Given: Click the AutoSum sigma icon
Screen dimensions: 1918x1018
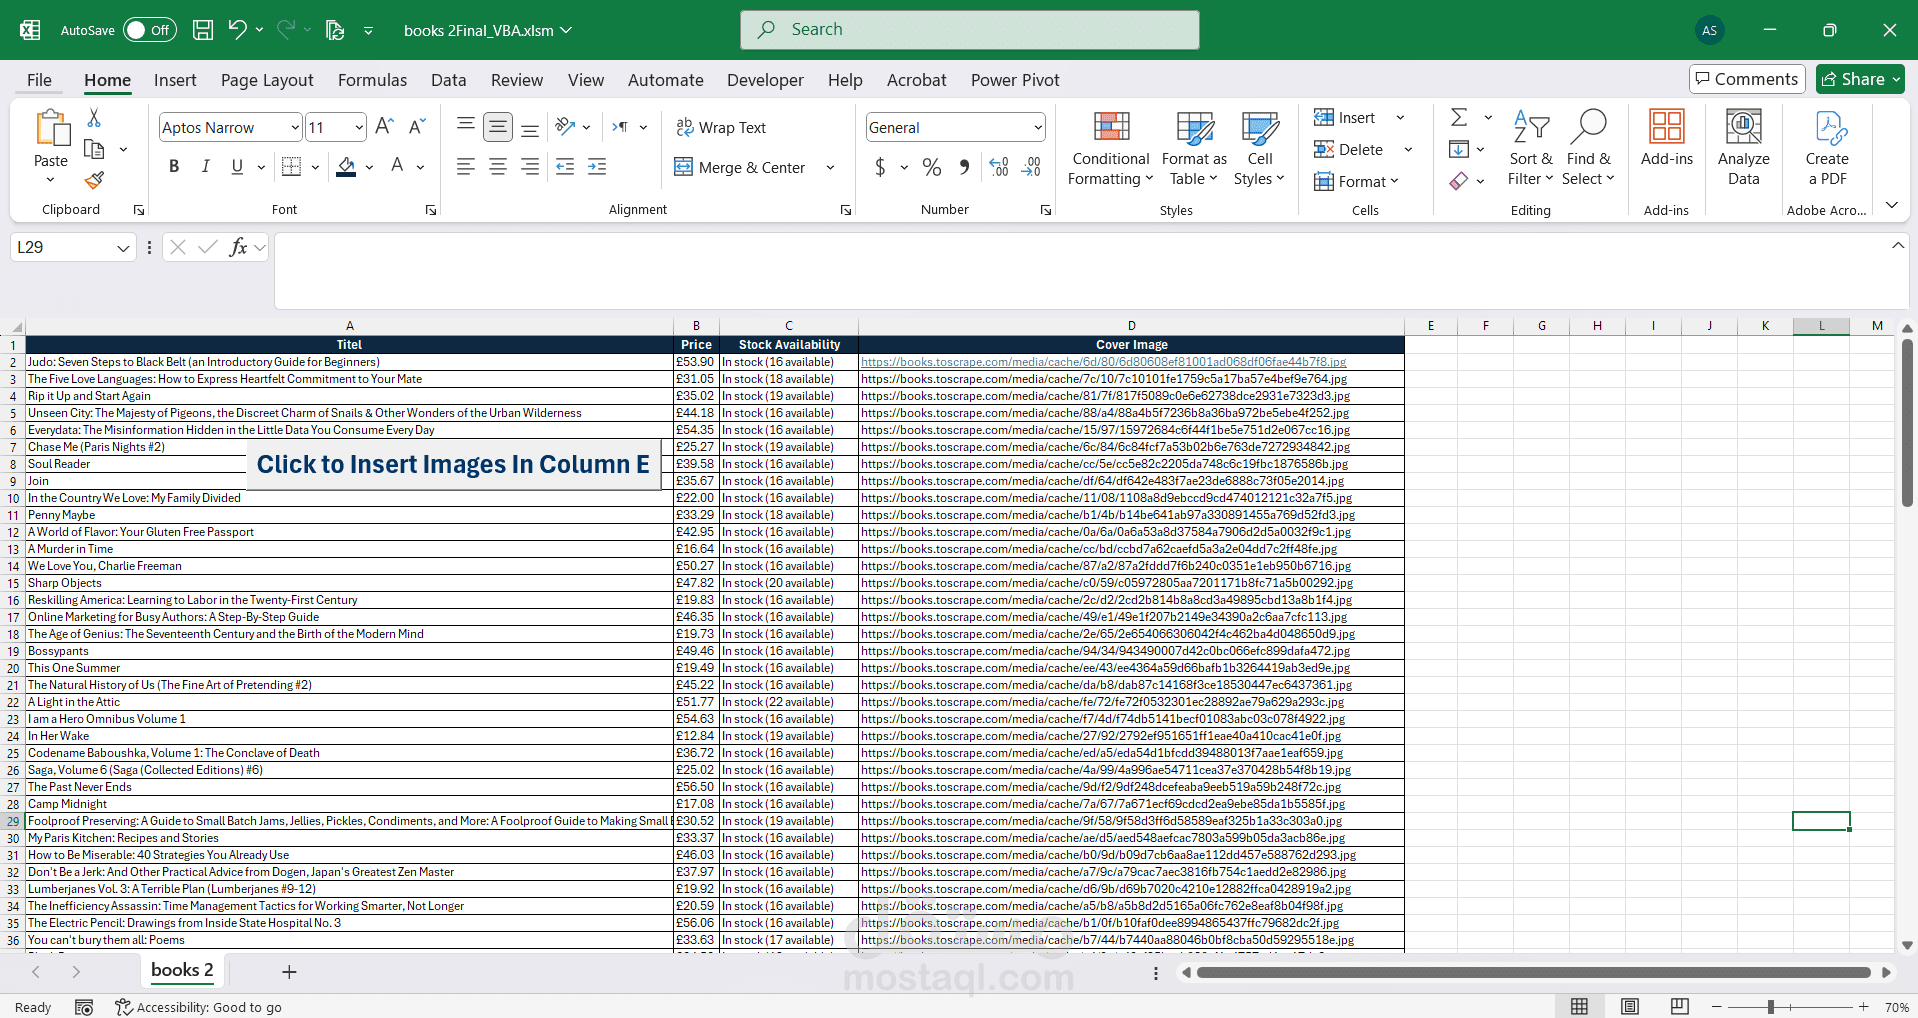Looking at the screenshot, I should (1459, 118).
